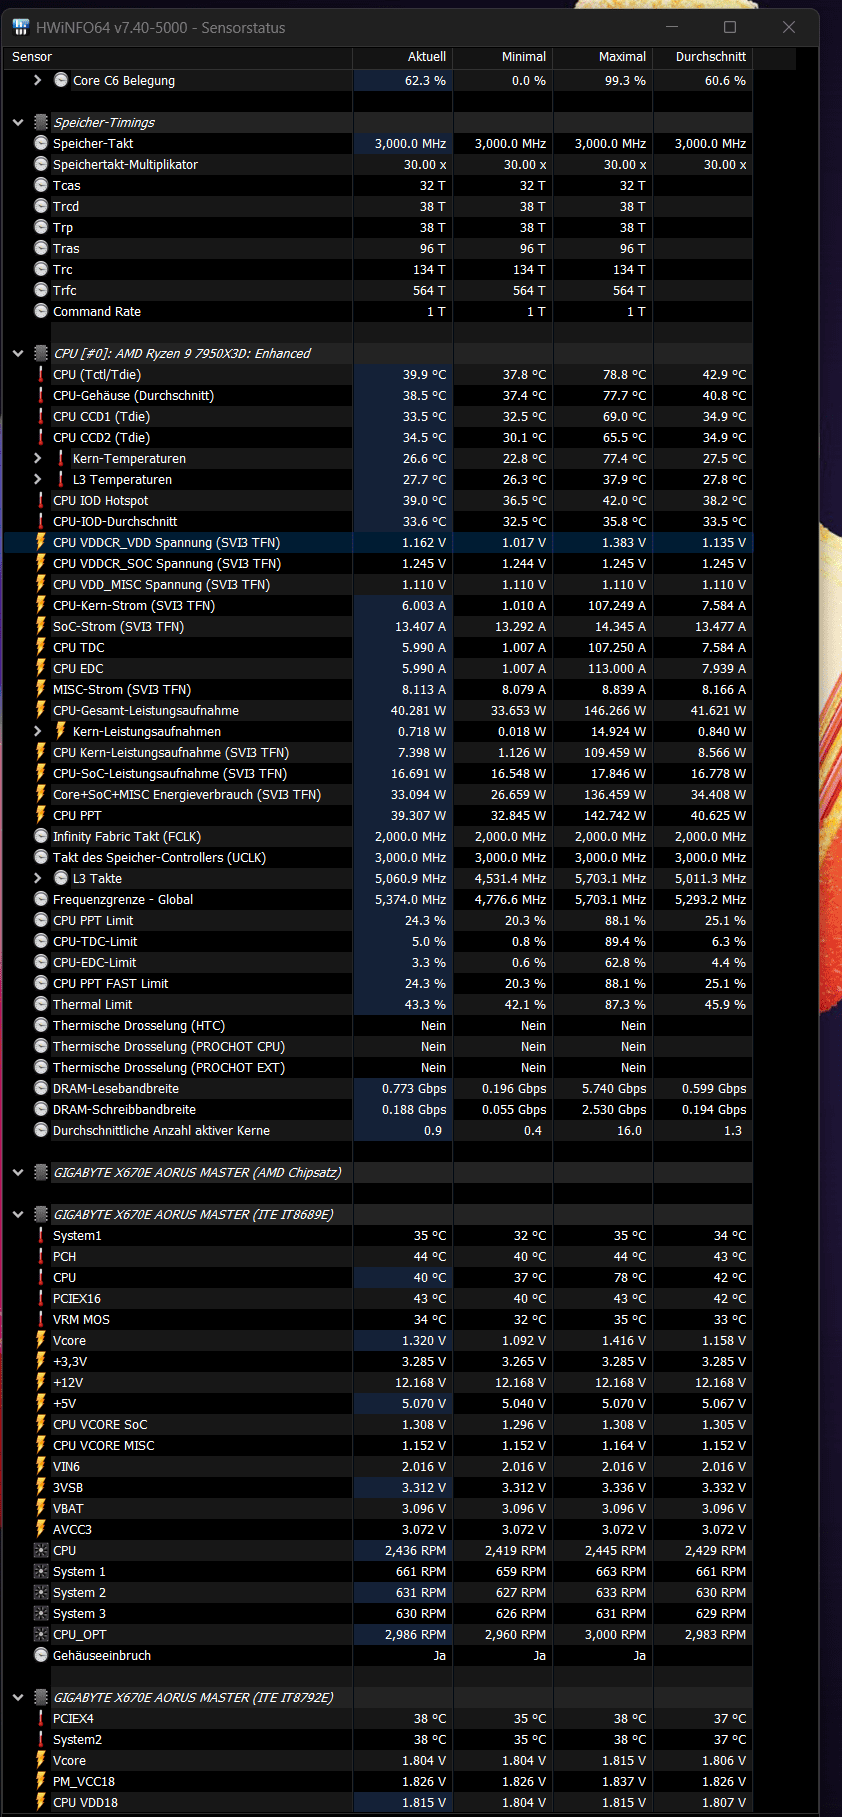
Task: Click the thermometer icon beside PCH
Action: pyautogui.click(x=41, y=1256)
